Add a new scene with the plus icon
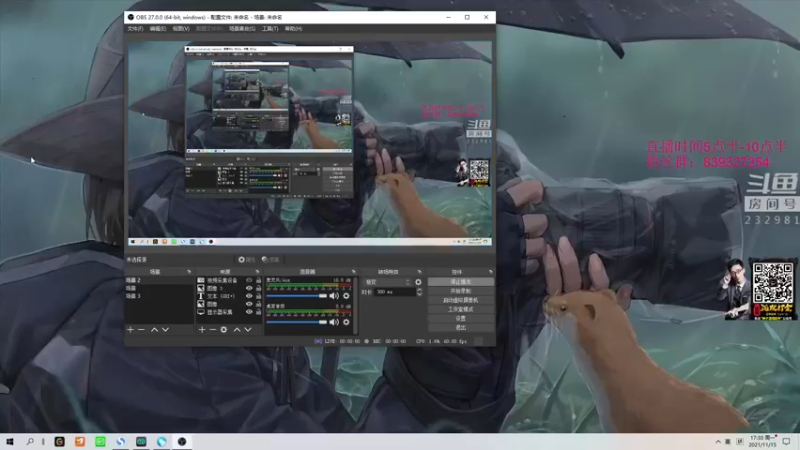 click(x=131, y=330)
